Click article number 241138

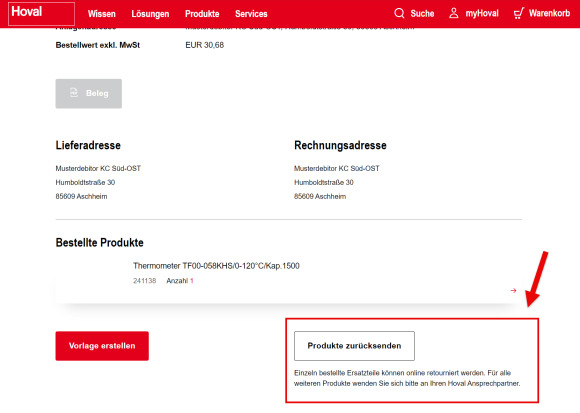click(145, 281)
